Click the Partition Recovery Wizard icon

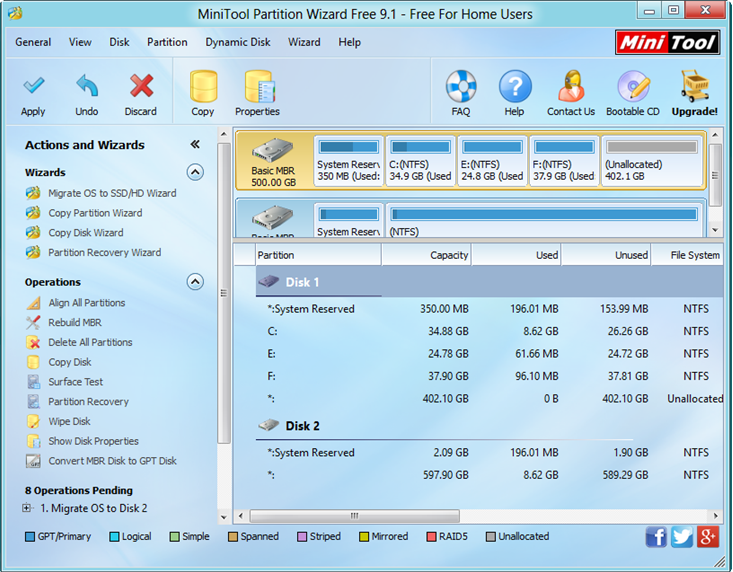(33, 252)
